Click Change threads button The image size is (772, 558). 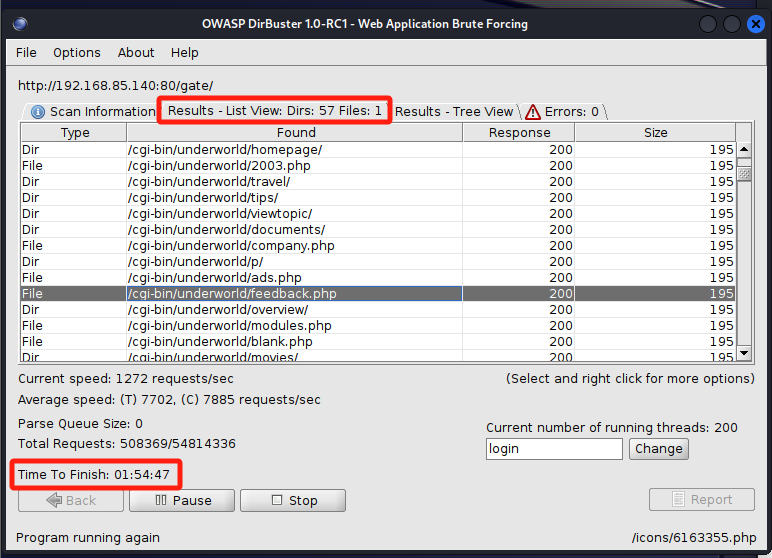pyautogui.click(x=658, y=448)
